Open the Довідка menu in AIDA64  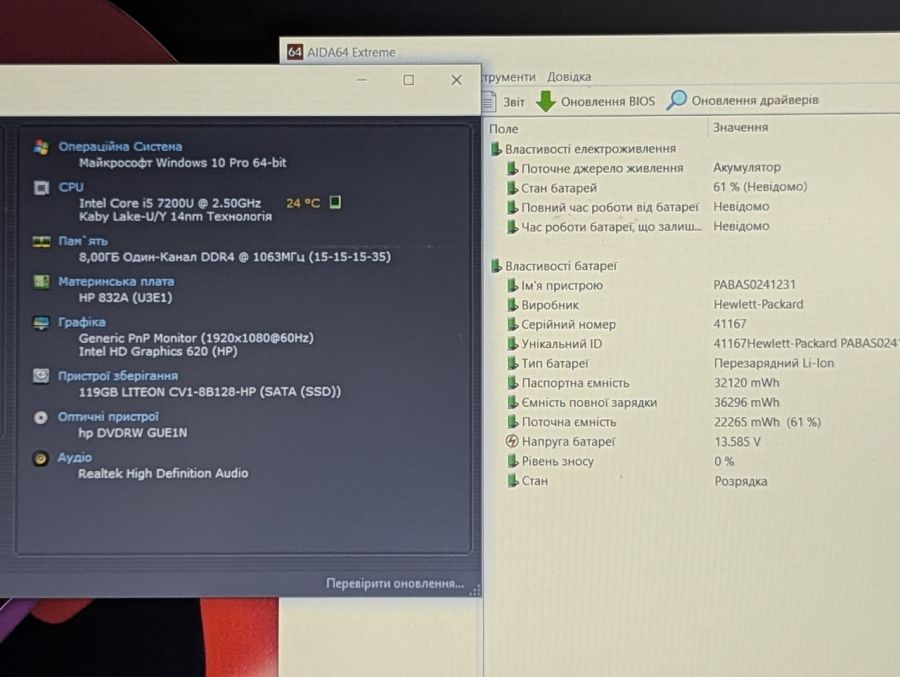569,76
